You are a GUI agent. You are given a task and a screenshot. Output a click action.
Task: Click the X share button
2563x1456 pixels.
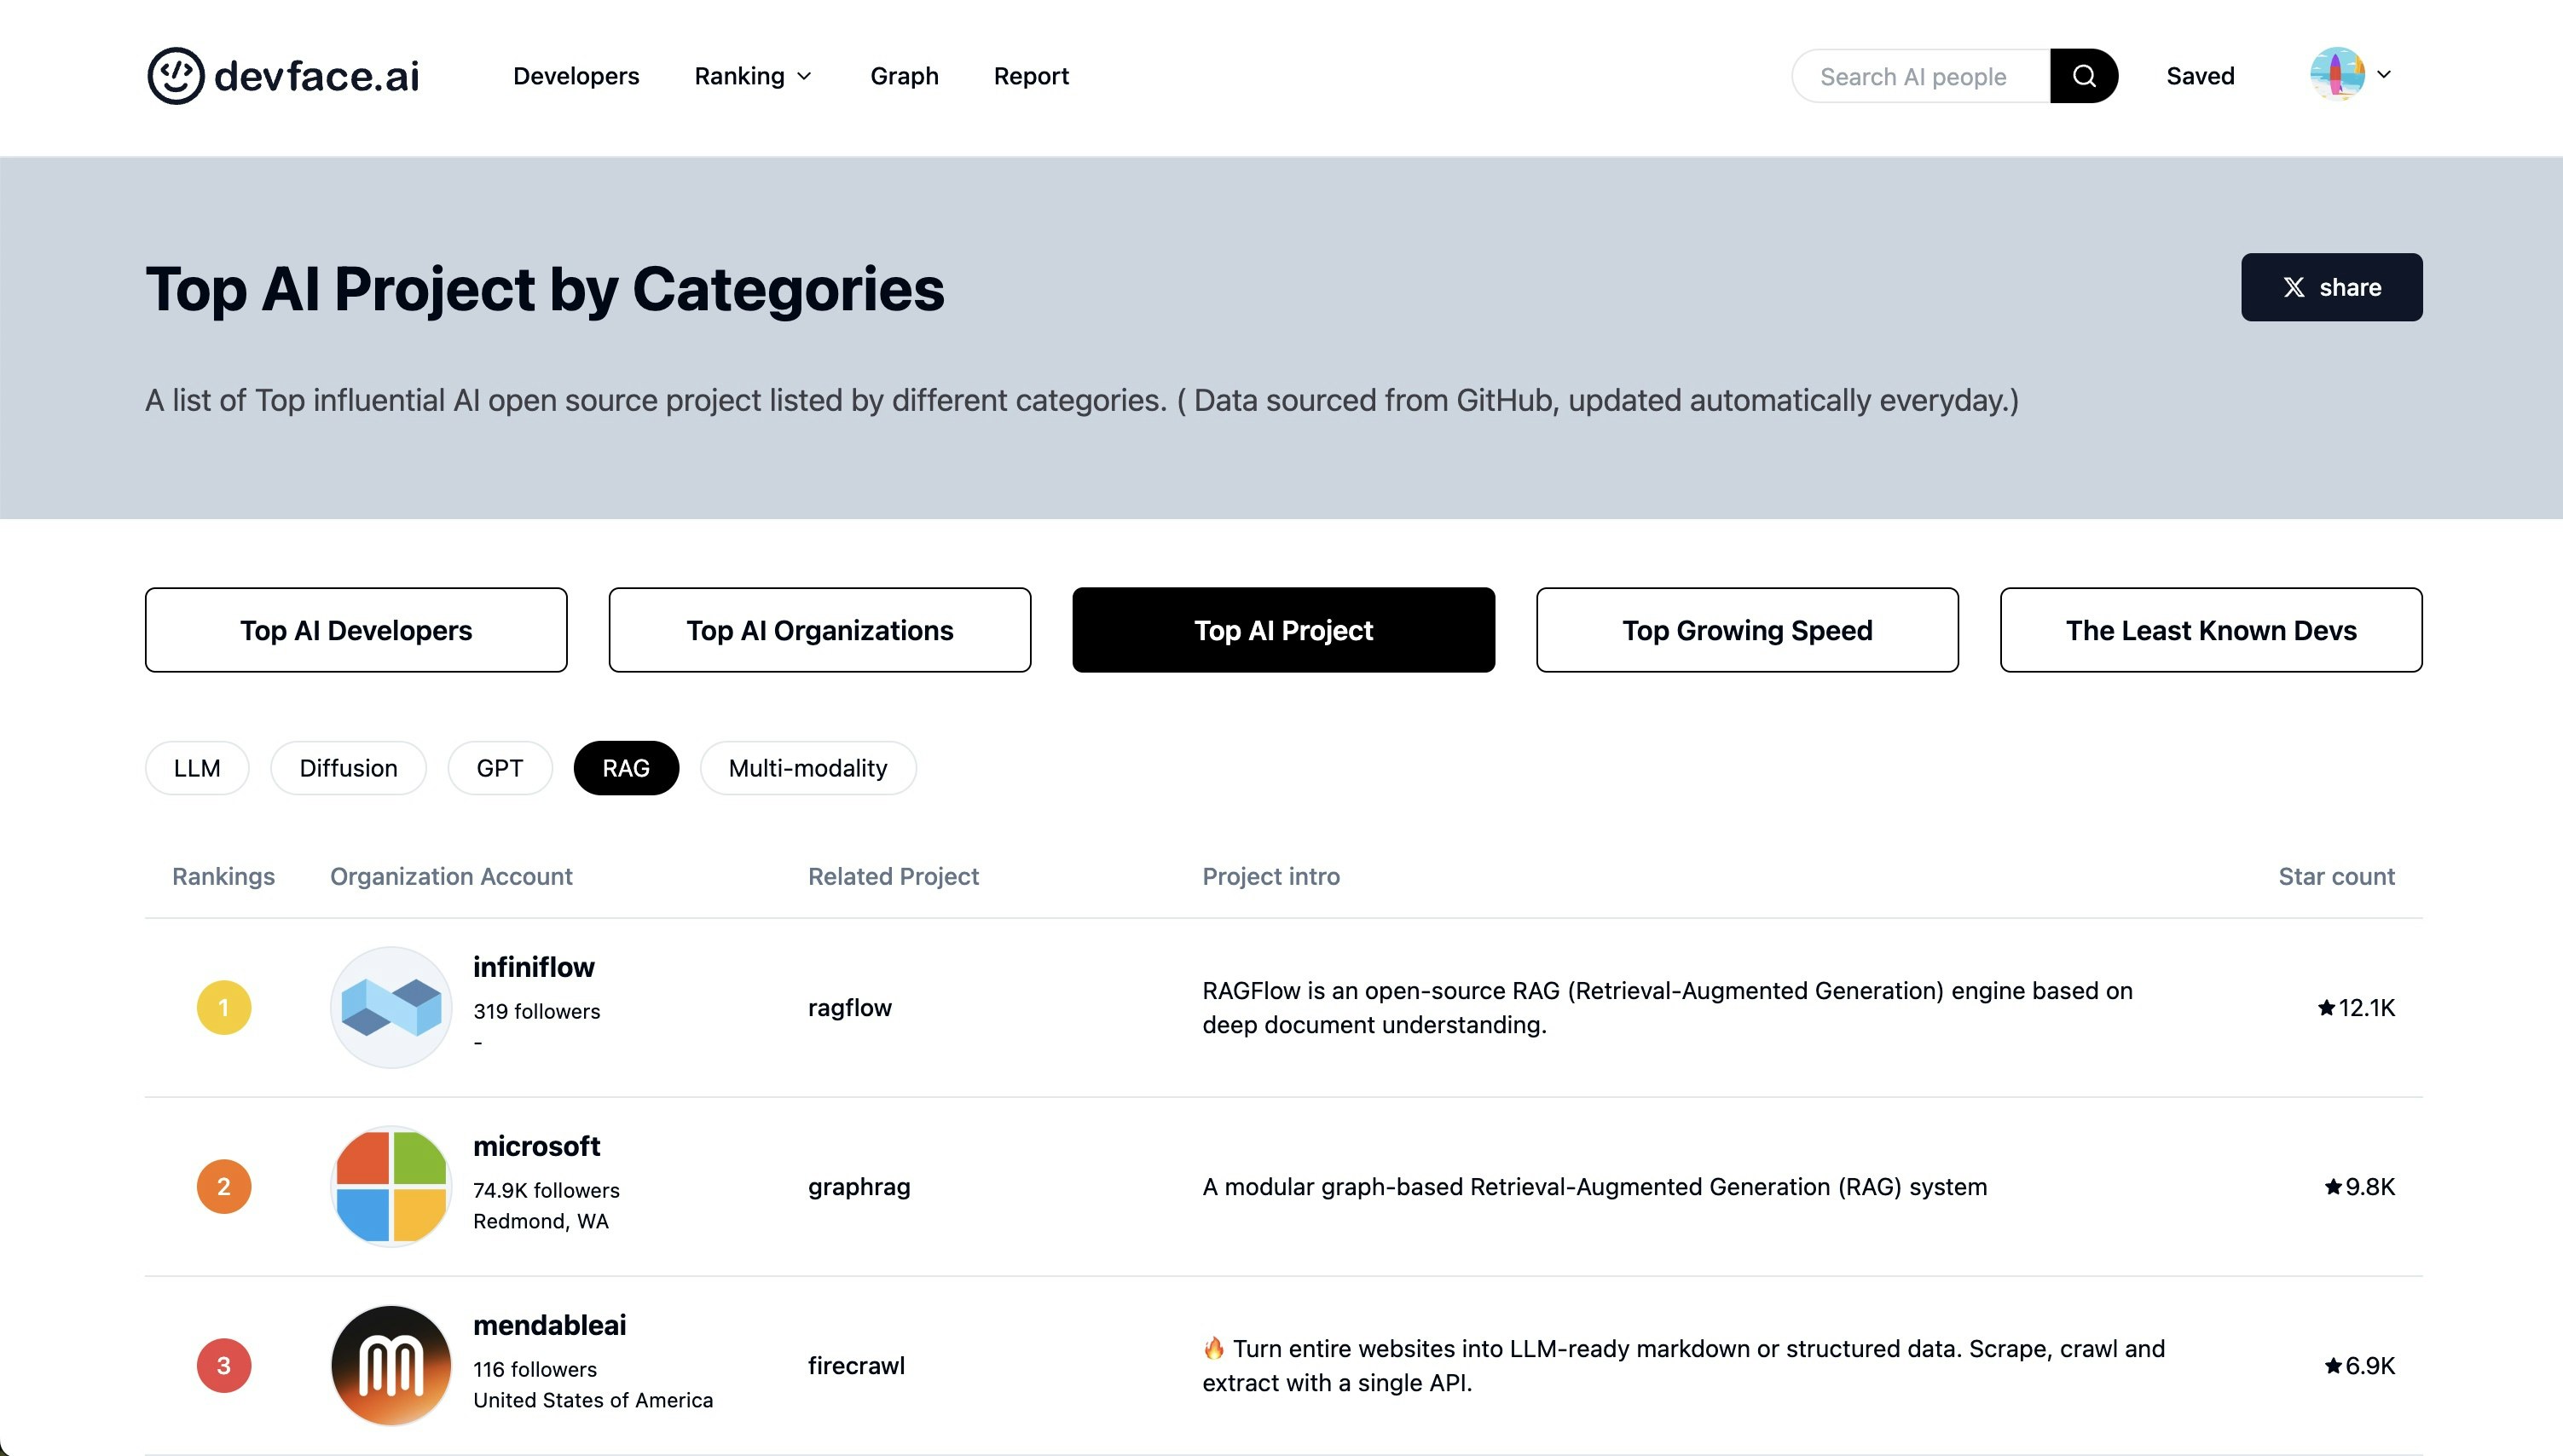[x=2331, y=287]
